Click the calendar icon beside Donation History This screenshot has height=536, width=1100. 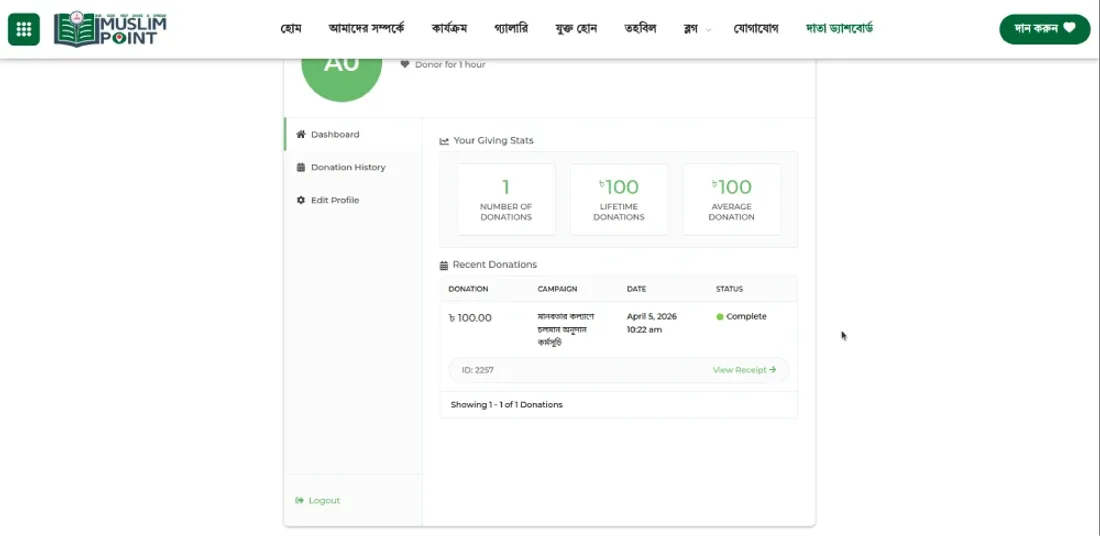tap(301, 167)
